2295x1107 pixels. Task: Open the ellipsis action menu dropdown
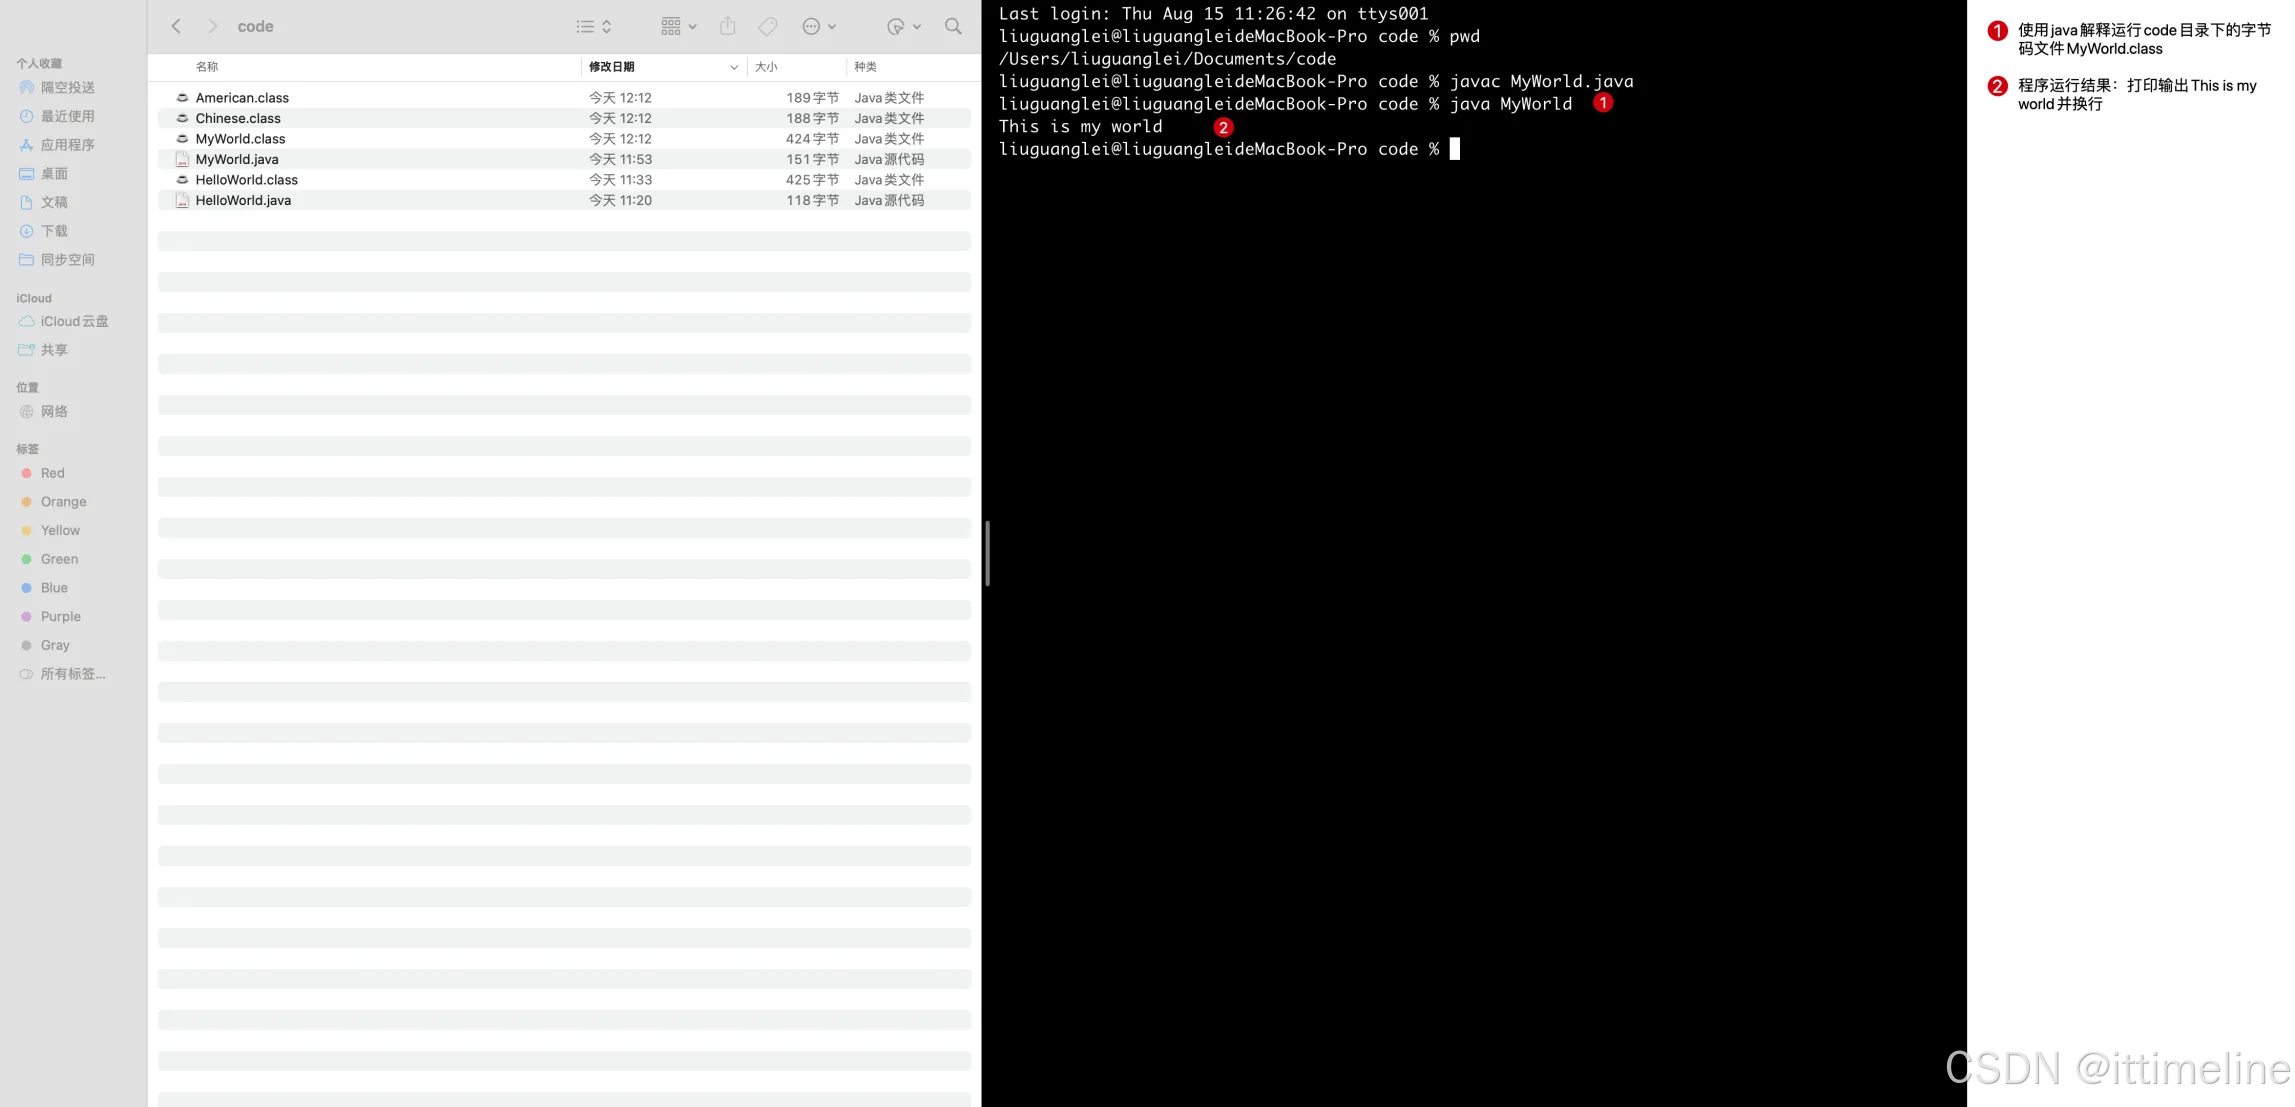pyautogui.click(x=818, y=26)
